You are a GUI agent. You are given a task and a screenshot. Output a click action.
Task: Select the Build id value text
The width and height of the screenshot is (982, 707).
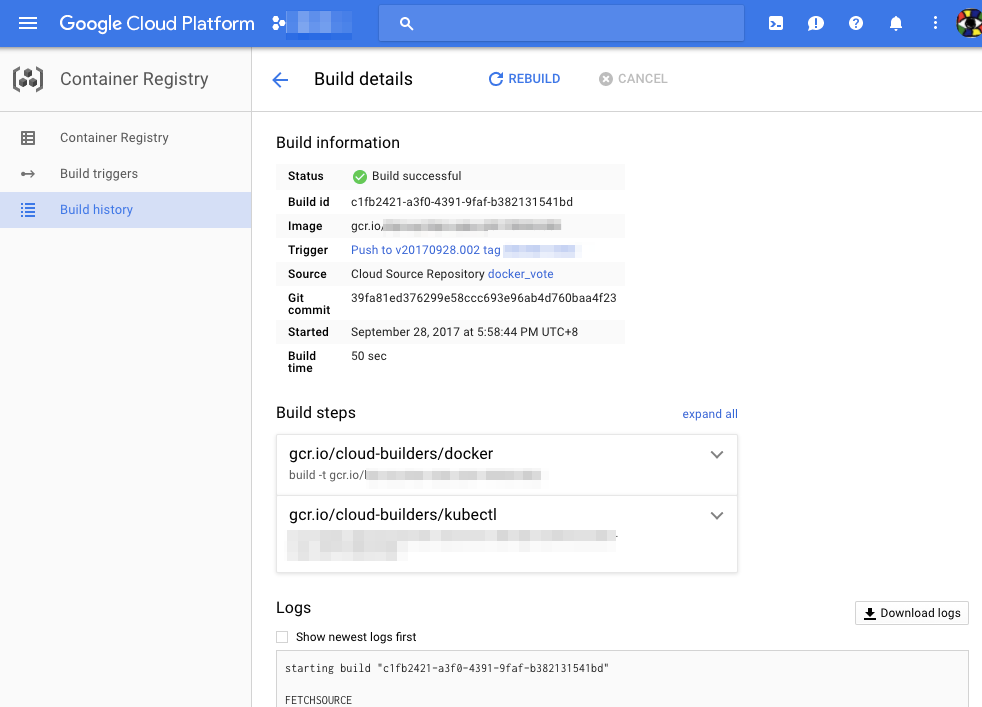tap(462, 202)
